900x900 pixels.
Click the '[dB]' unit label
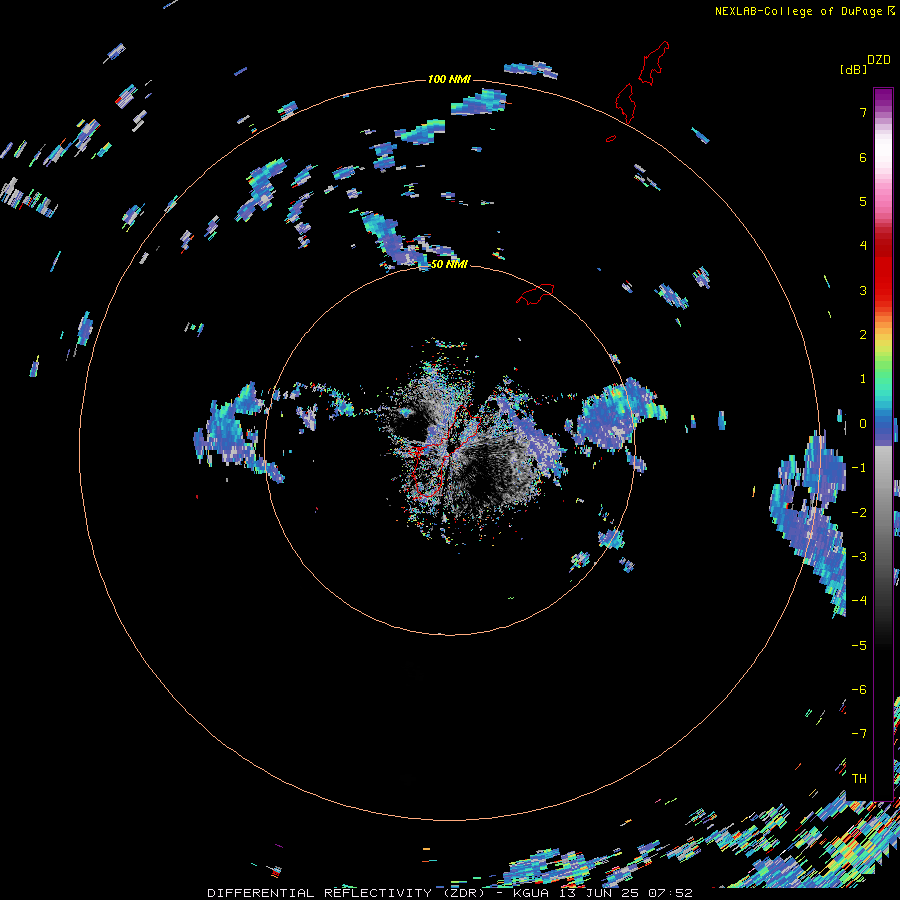point(853,69)
